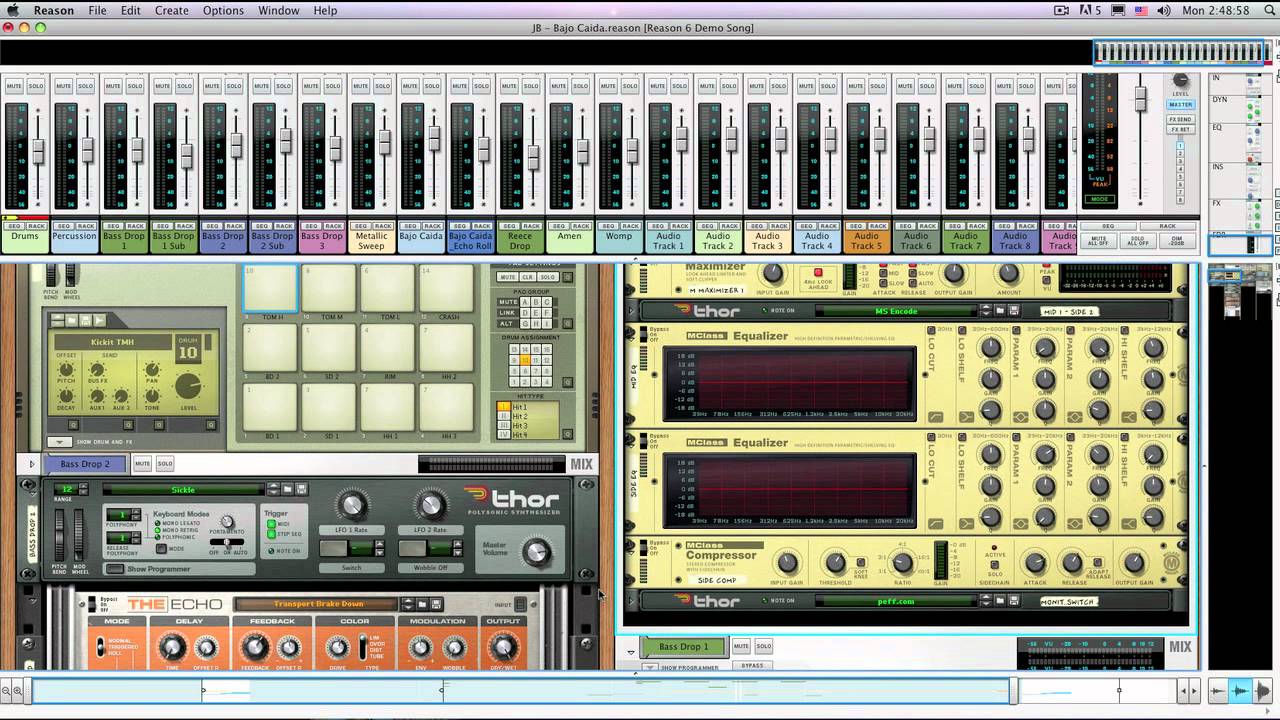Click Percussion channel RACK button

coord(86,226)
